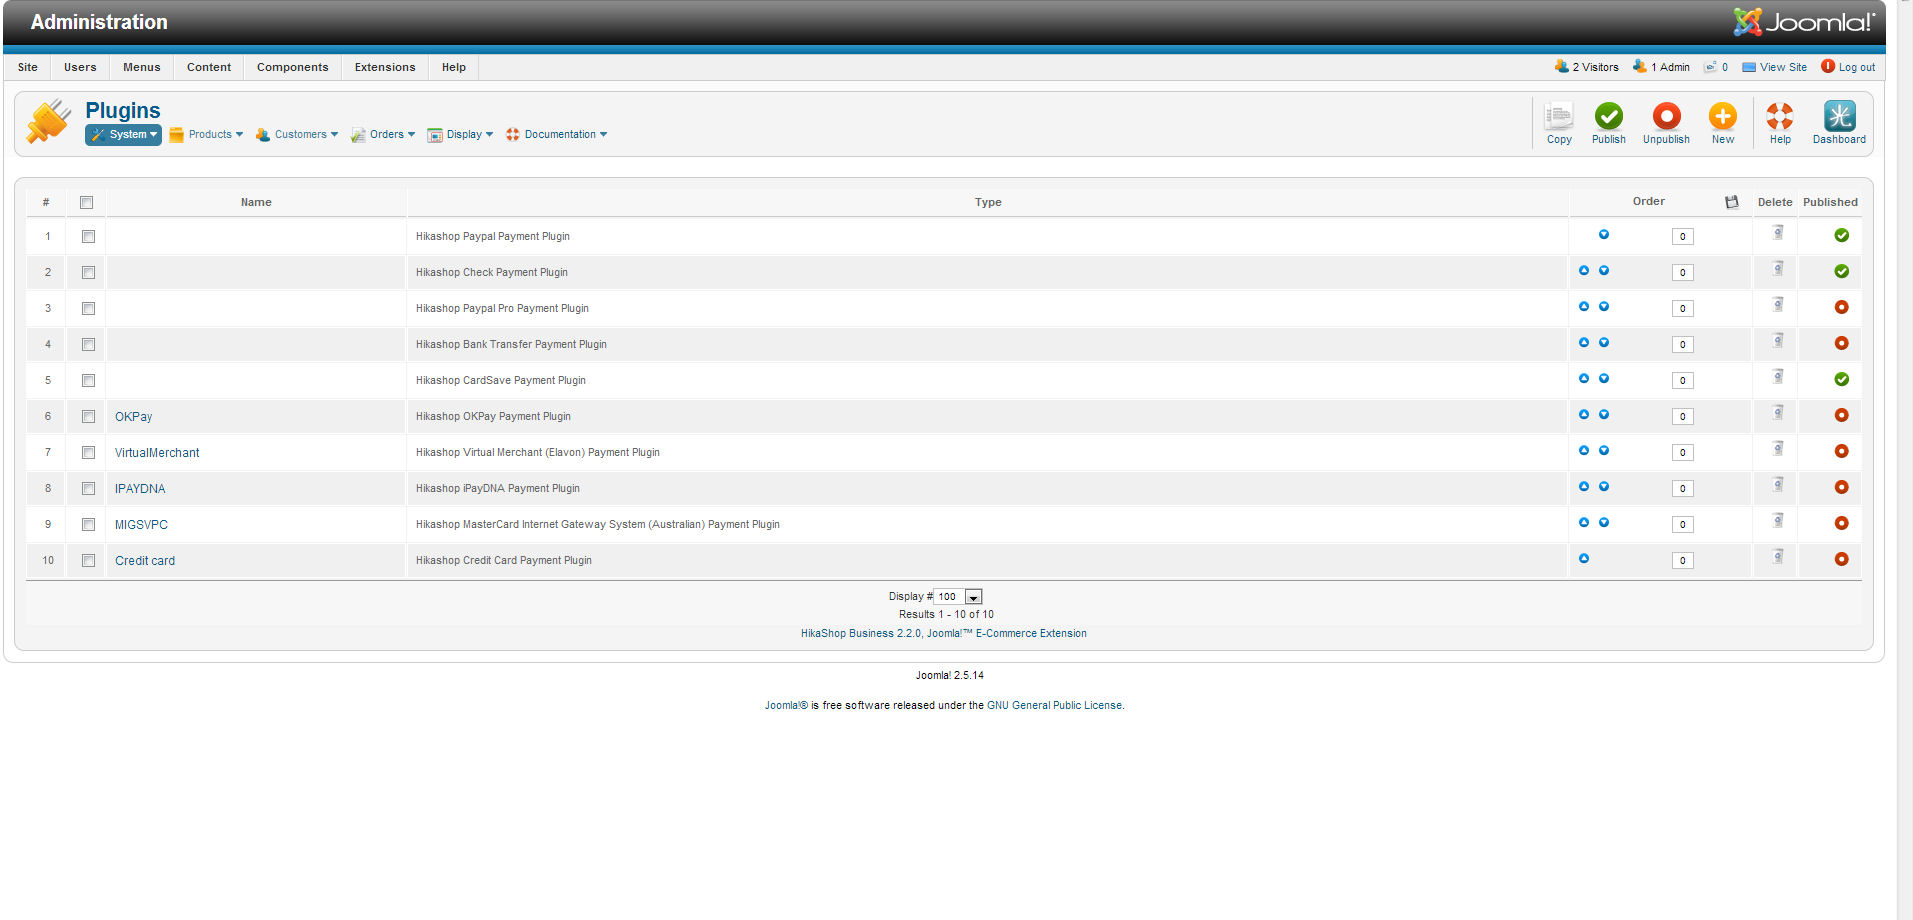This screenshot has width=1913, height=920.
Task: Move CardSave Payment Plugin up in order
Action: [x=1584, y=379]
